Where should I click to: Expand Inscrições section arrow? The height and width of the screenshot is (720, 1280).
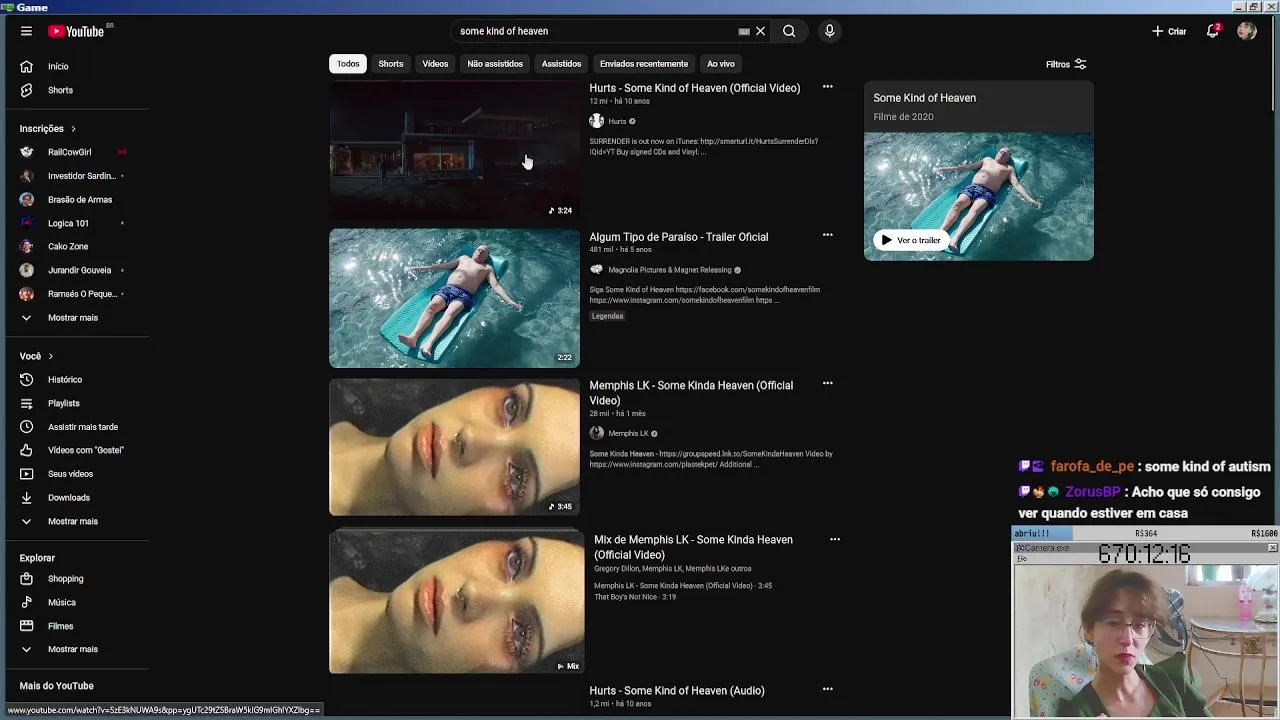tap(73, 129)
